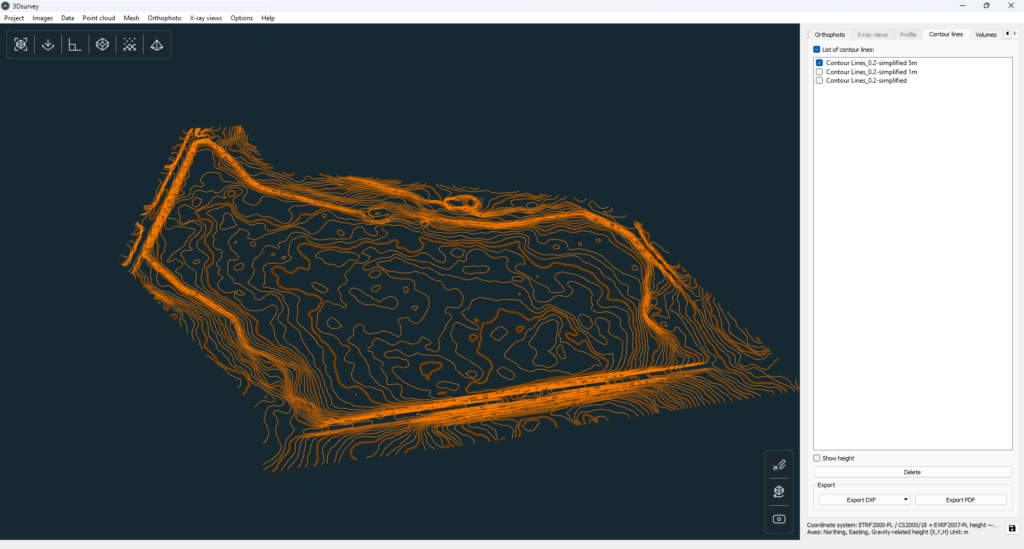Click the top-down view arrow icon
The image size is (1024, 549).
pos(48,44)
